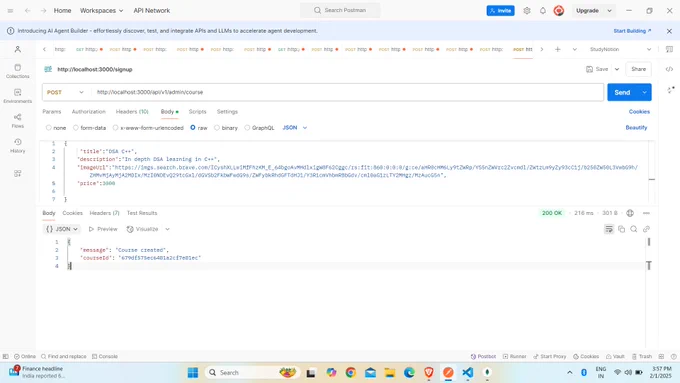
Task: Click the Preview response button
Action: [103, 229]
